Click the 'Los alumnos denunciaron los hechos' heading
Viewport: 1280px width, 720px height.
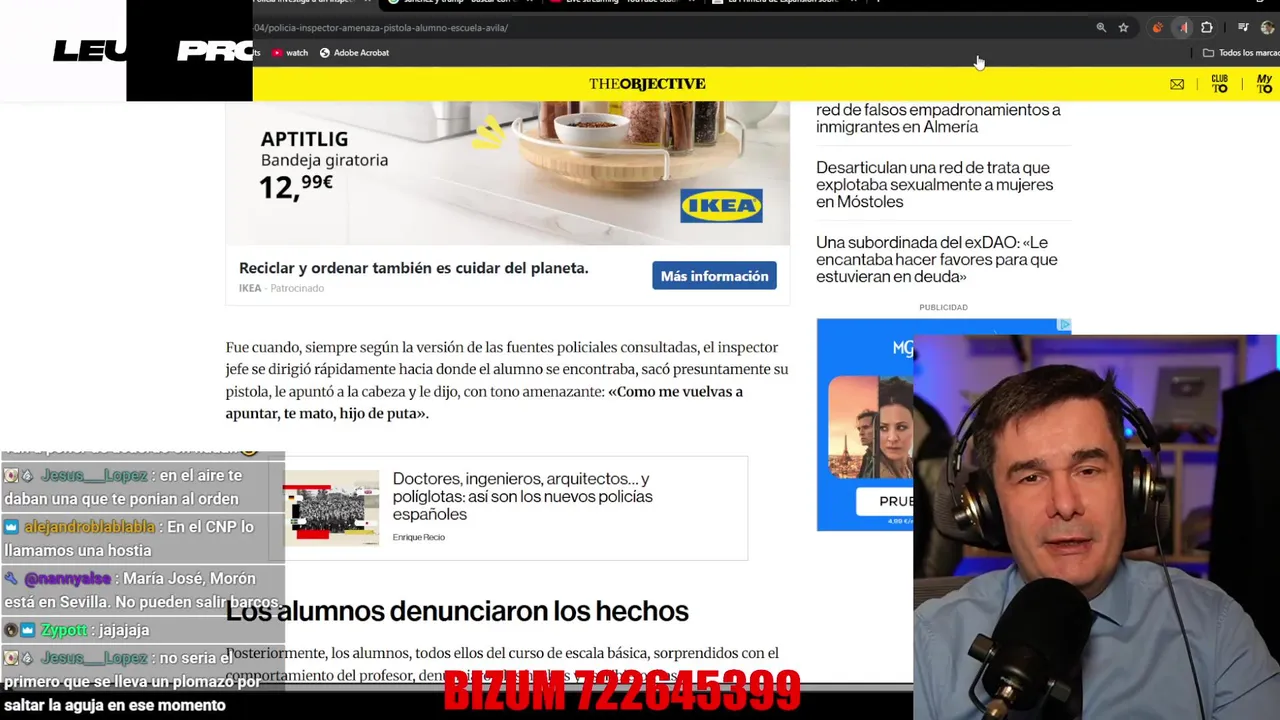pos(457,610)
